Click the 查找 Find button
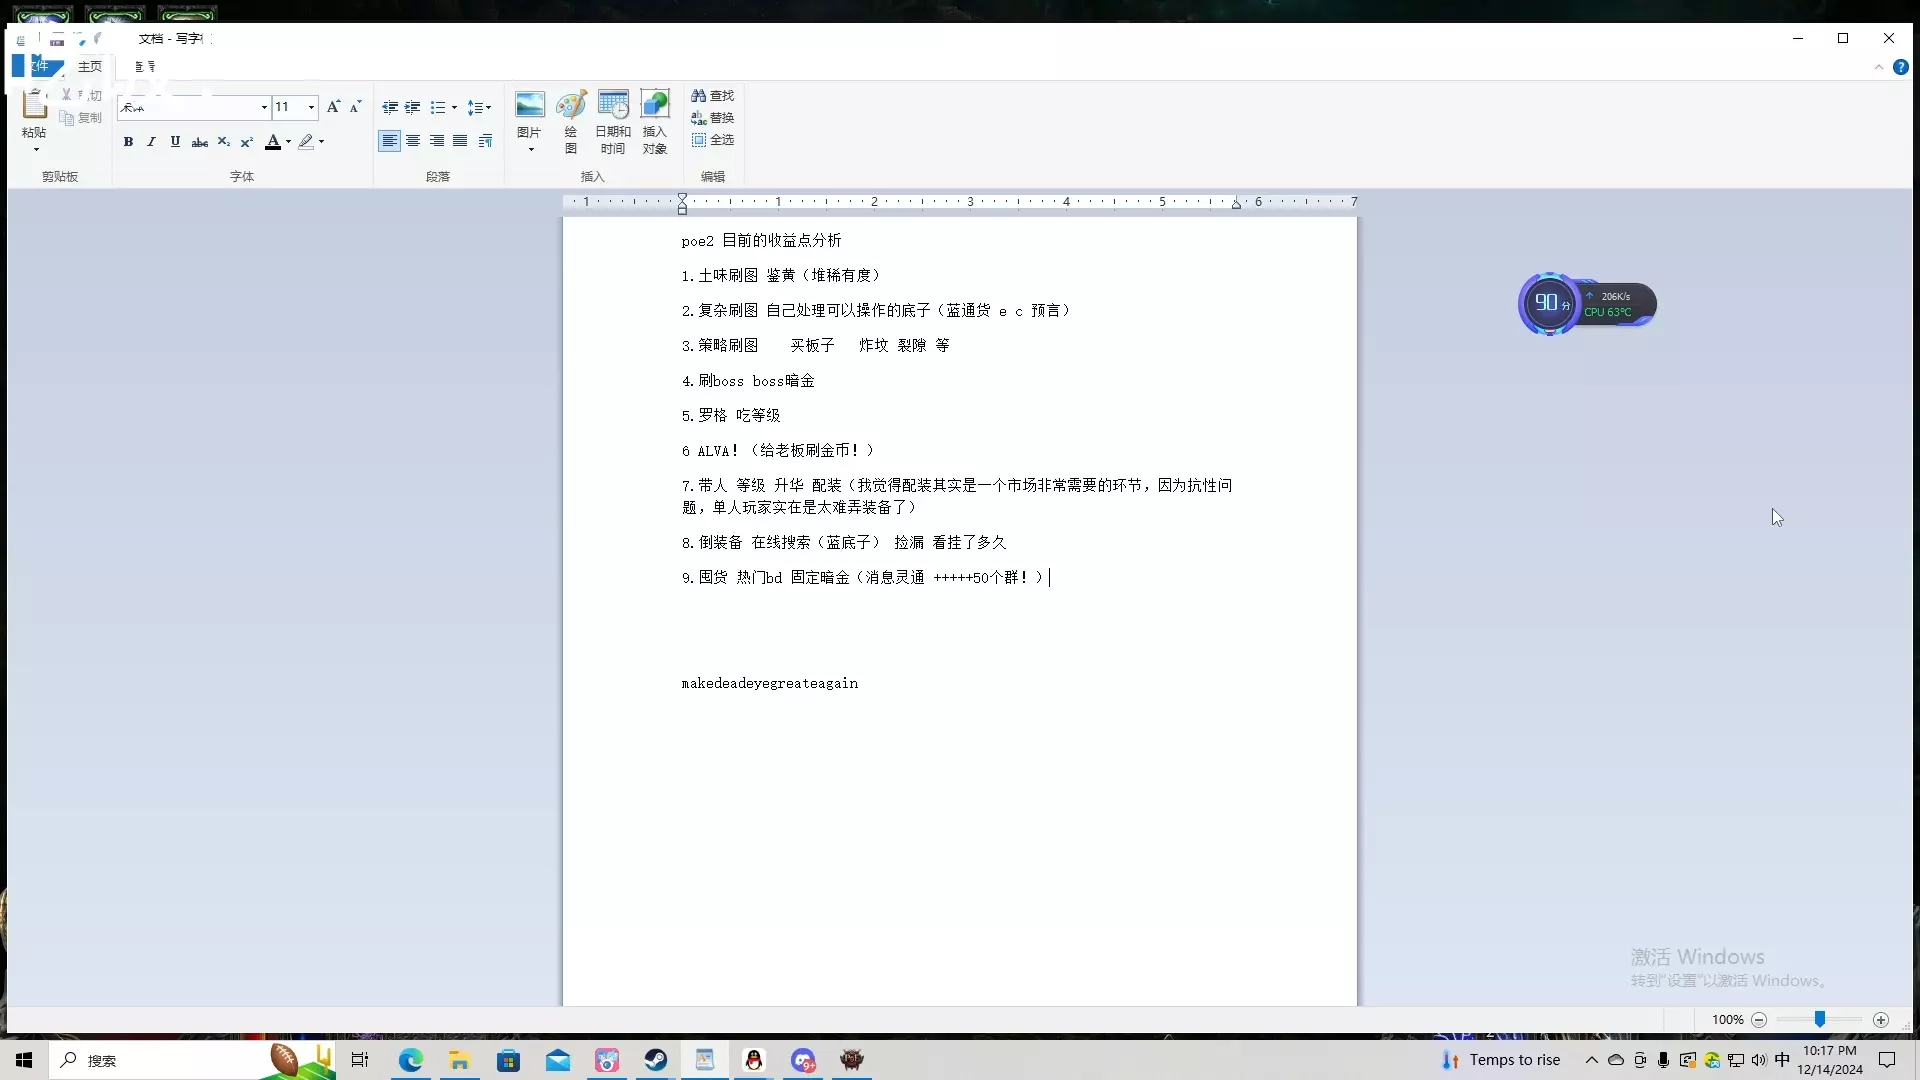Screen dimensions: 1920x1080 click(713, 95)
